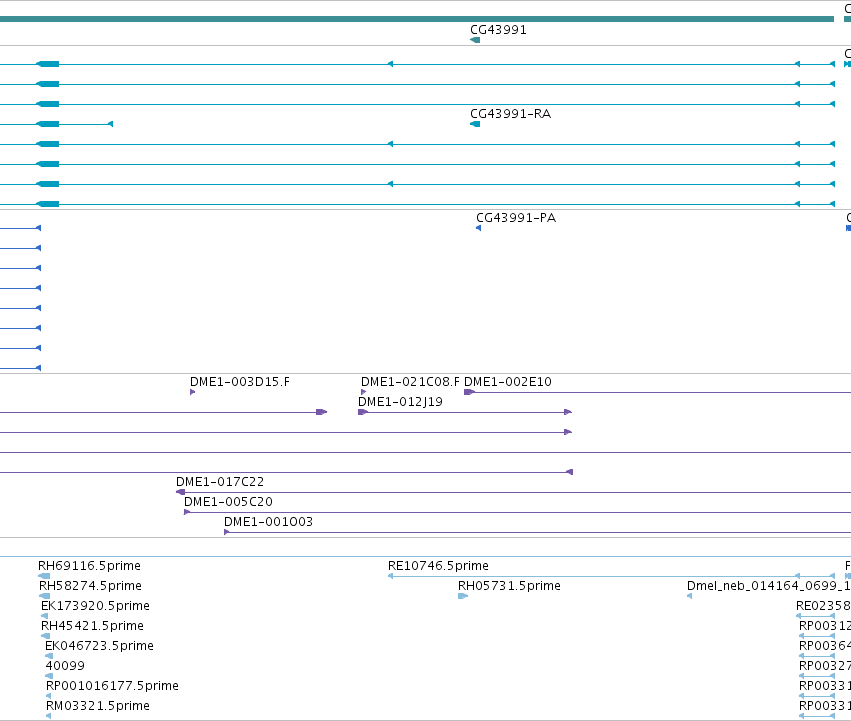Select the DME1-021C08.F feature label
851x721 pixels.
point(410,382)
